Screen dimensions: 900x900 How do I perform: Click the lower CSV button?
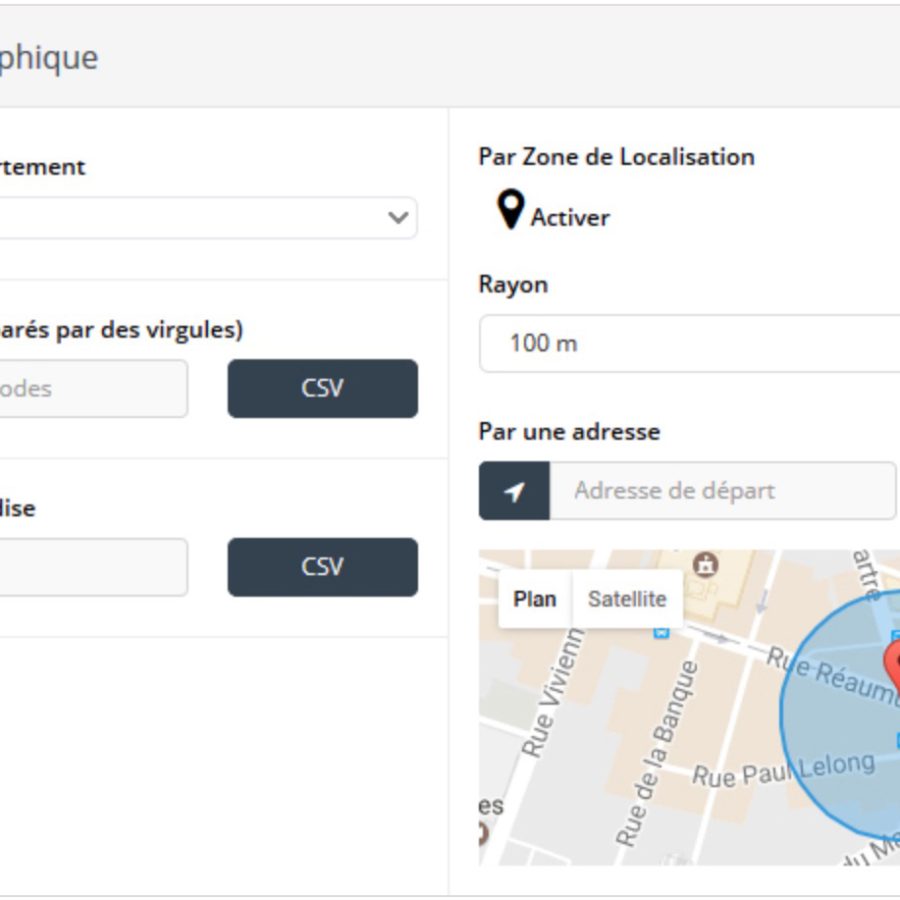pyautogui.click(x=322, y=567)
